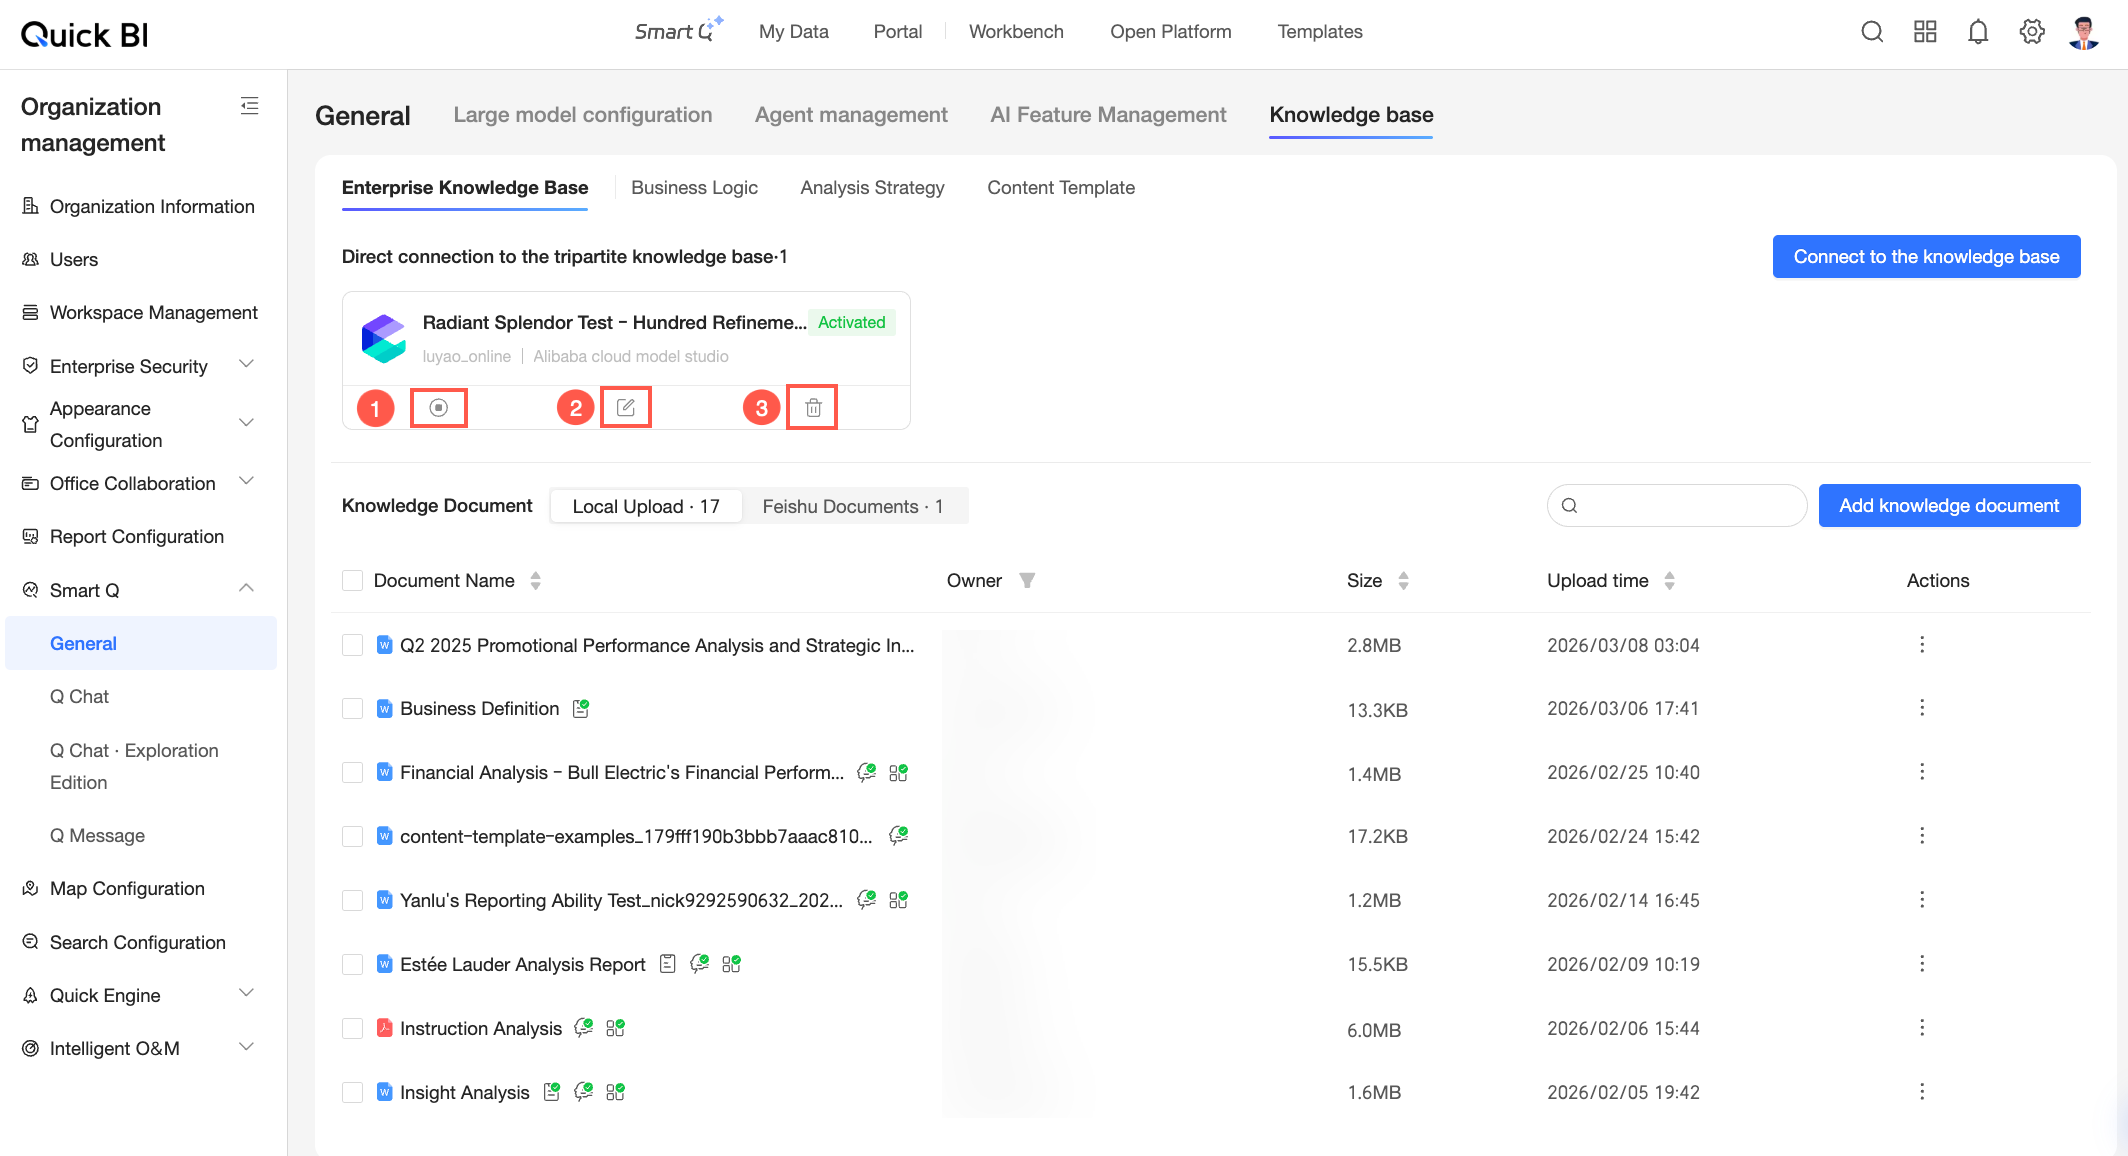Sort by Document Name arrows
Screen dimensions: 2128x1156
click(536, 580)
